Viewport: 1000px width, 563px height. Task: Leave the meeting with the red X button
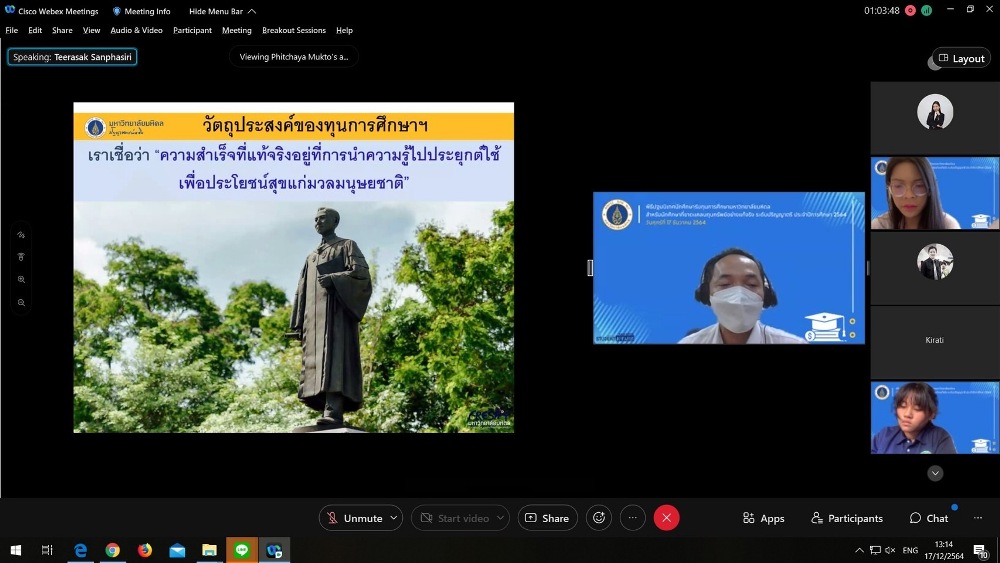pyautogui.click(x=666, y=518)
